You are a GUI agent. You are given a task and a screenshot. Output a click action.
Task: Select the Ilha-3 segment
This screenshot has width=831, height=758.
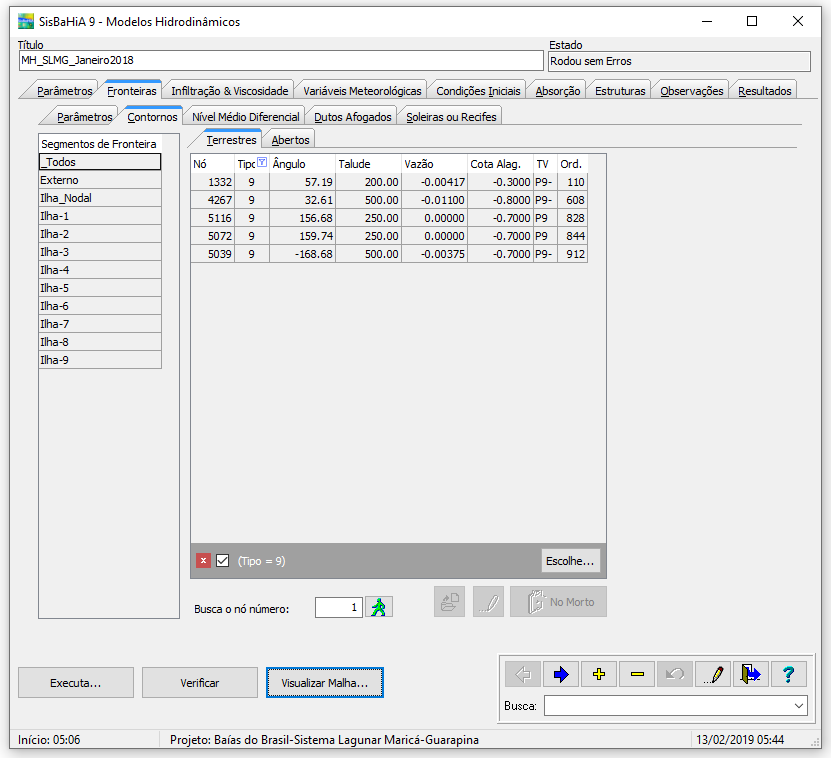click(x=100, y=252)
